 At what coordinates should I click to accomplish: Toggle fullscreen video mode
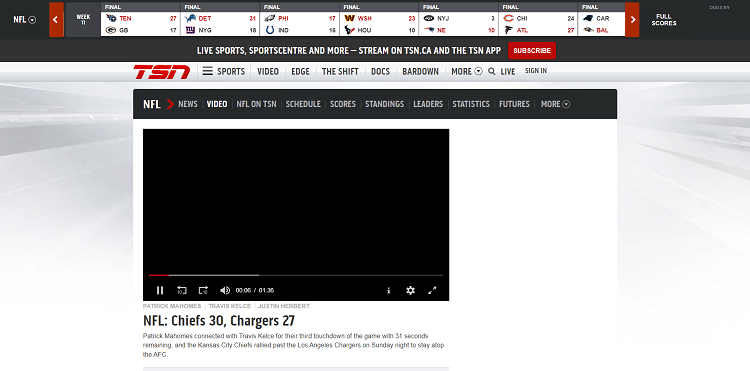(x=432, y=290)
